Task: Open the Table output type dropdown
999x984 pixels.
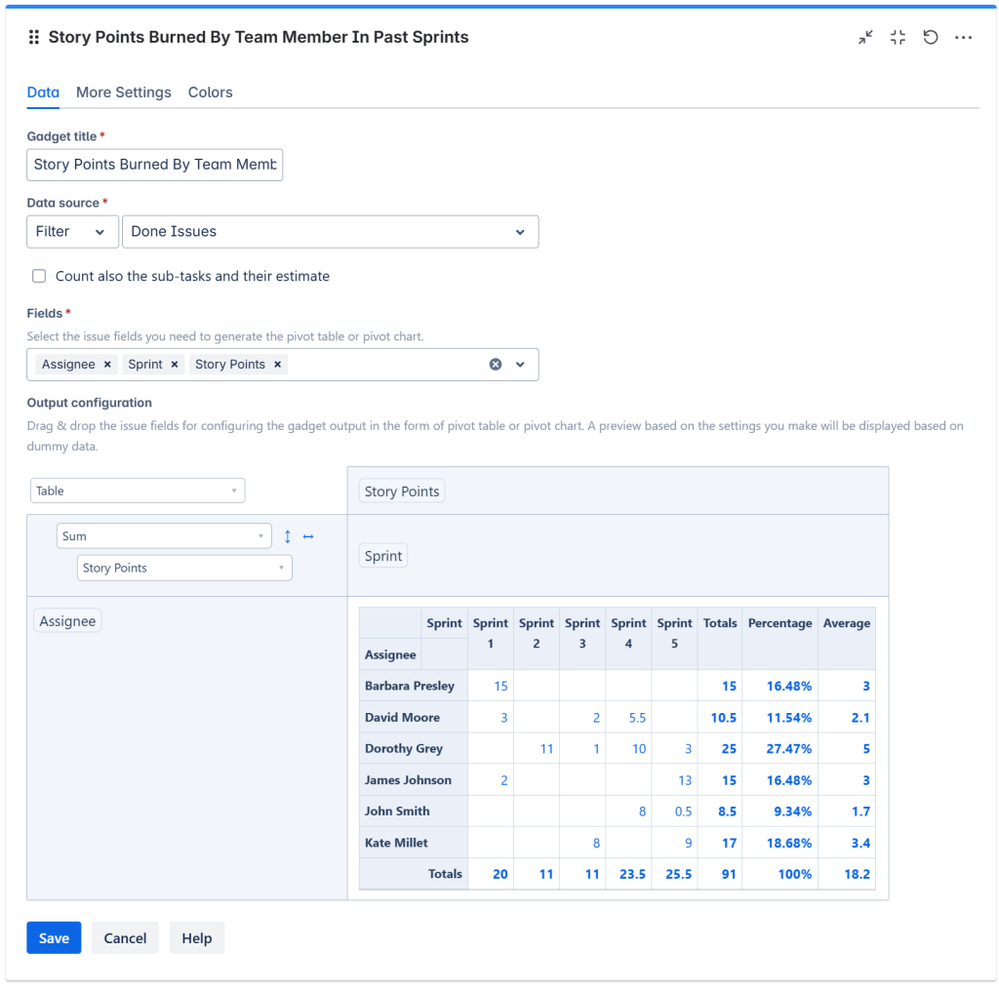Action: tap(138, 491)
